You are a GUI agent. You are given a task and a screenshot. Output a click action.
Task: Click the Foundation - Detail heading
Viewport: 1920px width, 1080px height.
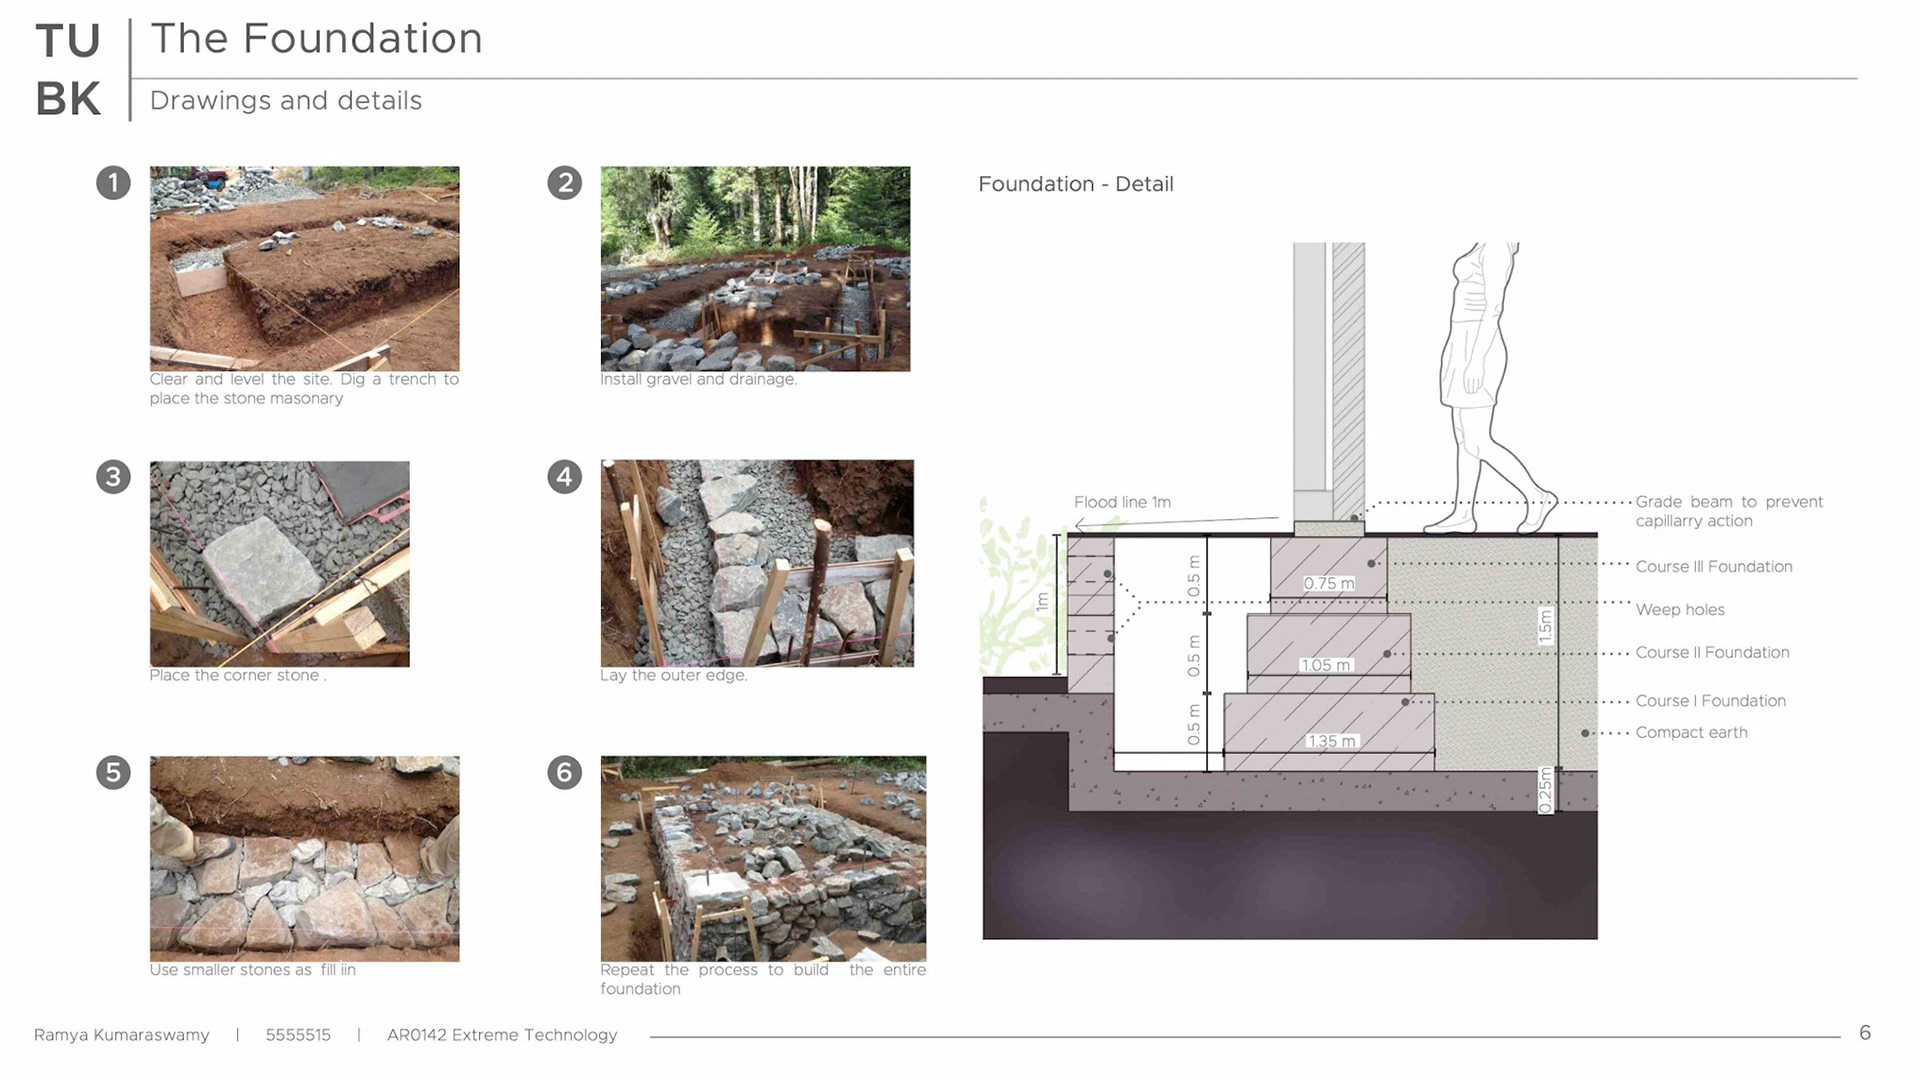coord(1075,184)
